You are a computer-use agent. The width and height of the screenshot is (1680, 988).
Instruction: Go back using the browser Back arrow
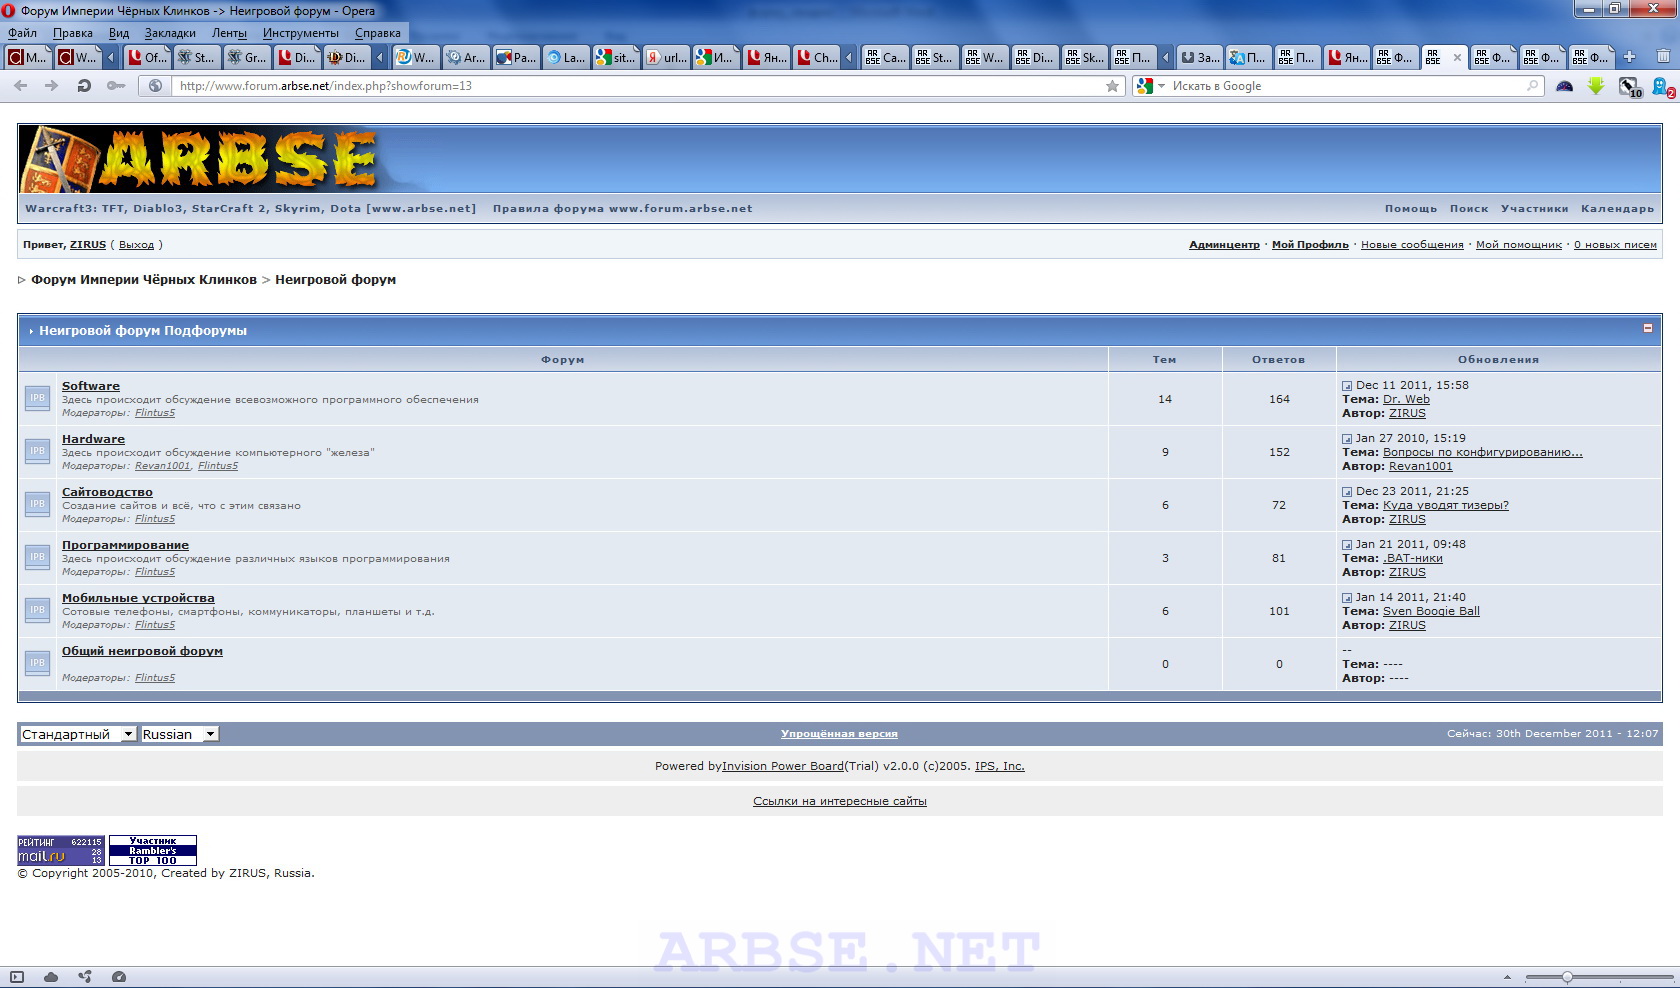(21, 86)
